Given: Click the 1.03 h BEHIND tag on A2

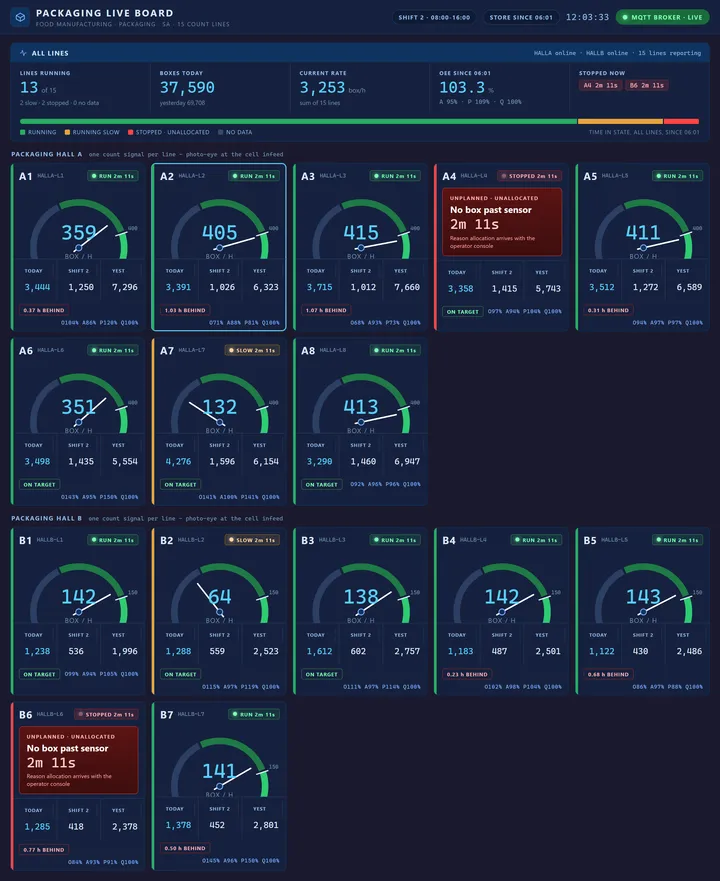Looking at the screenshot, I should [x=185, y=310].
